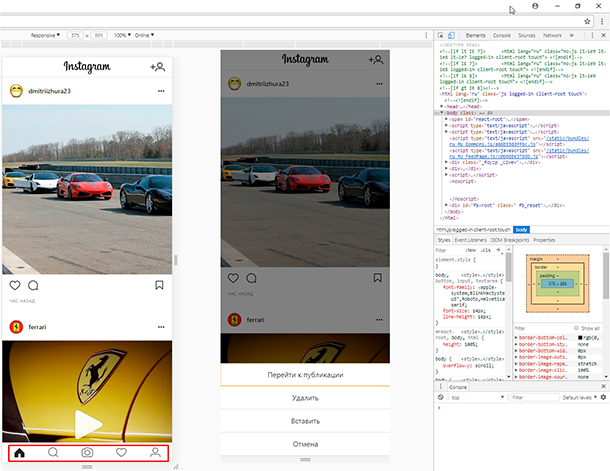Save the race cars post with the bookmark, left view
Screen dimensions: 610x471
159,285
